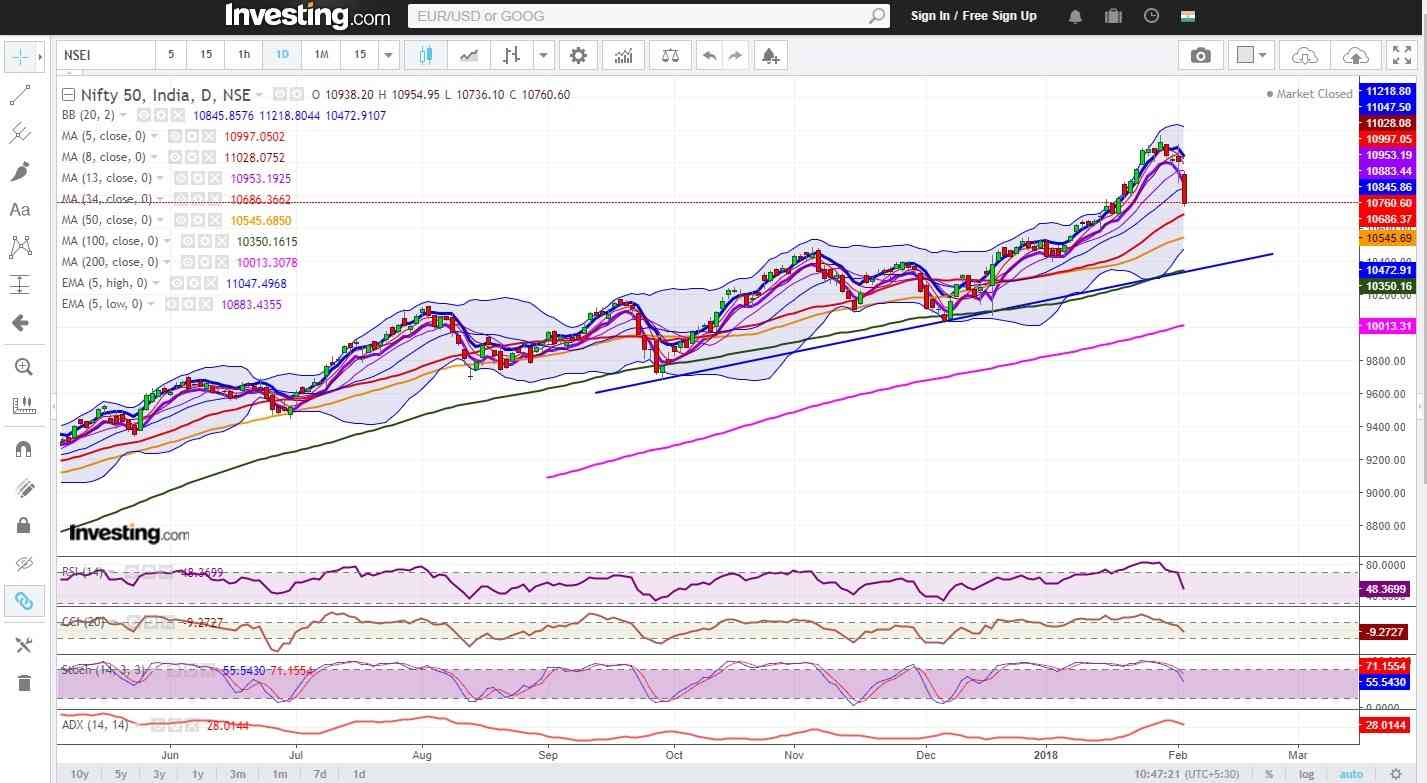Image resolution: width=1427 pixels, height=783 pixels.
Task: Click the undo arrow
Action: [709, 55]
